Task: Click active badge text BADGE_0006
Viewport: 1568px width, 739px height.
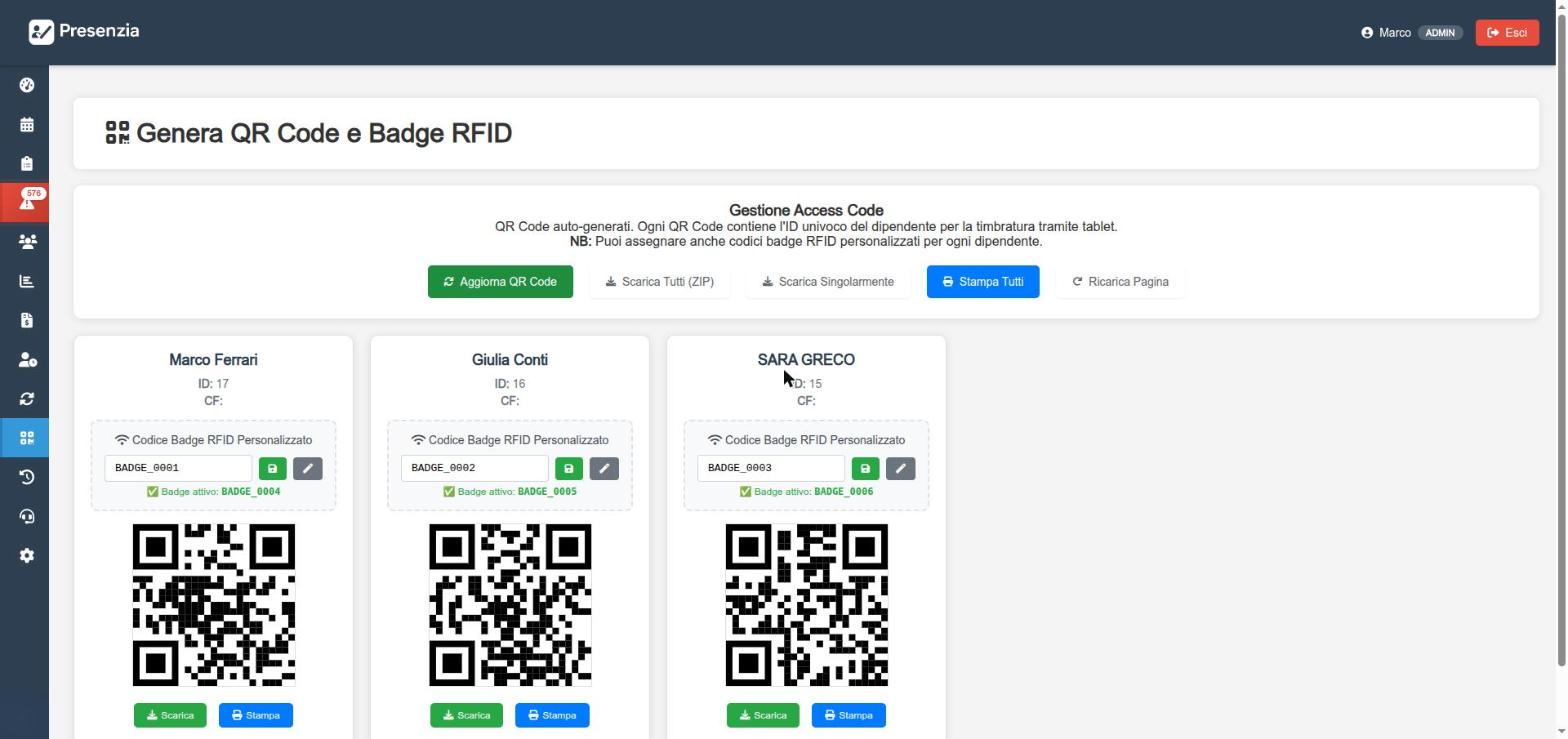Action: 844,492
